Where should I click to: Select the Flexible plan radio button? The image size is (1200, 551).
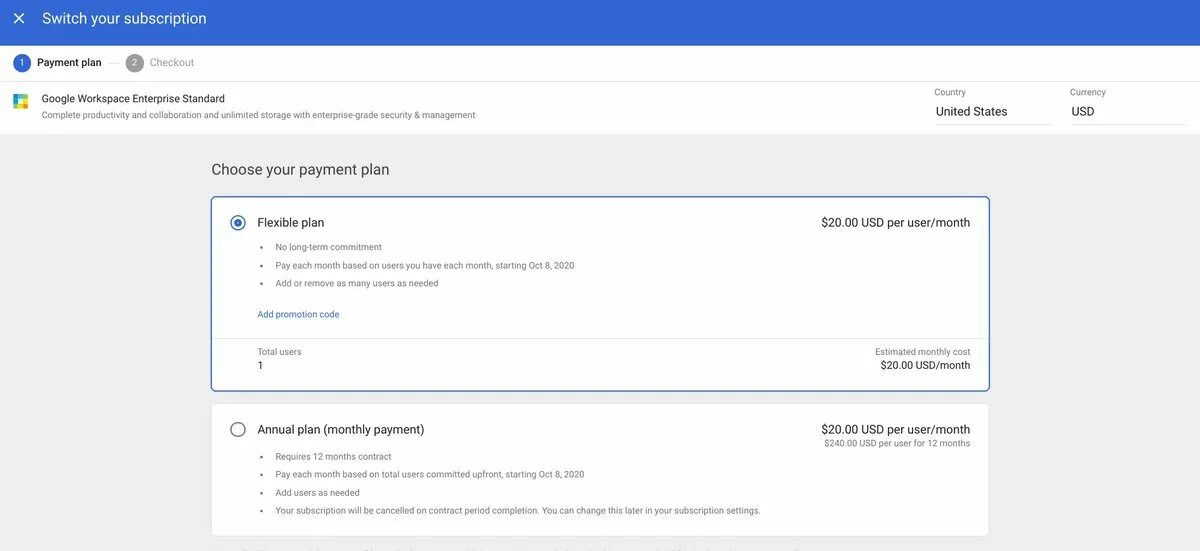coord(238,223)
